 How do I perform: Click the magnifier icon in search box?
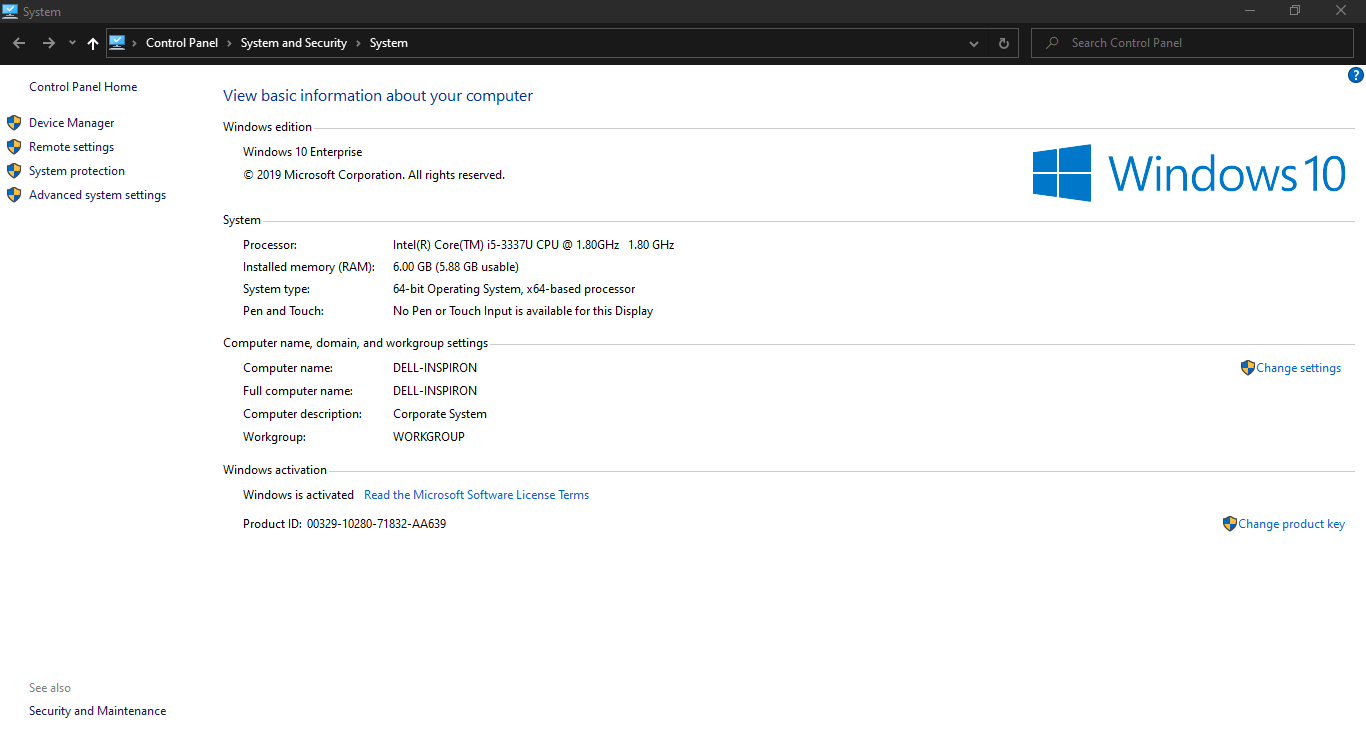(1052, 43)
